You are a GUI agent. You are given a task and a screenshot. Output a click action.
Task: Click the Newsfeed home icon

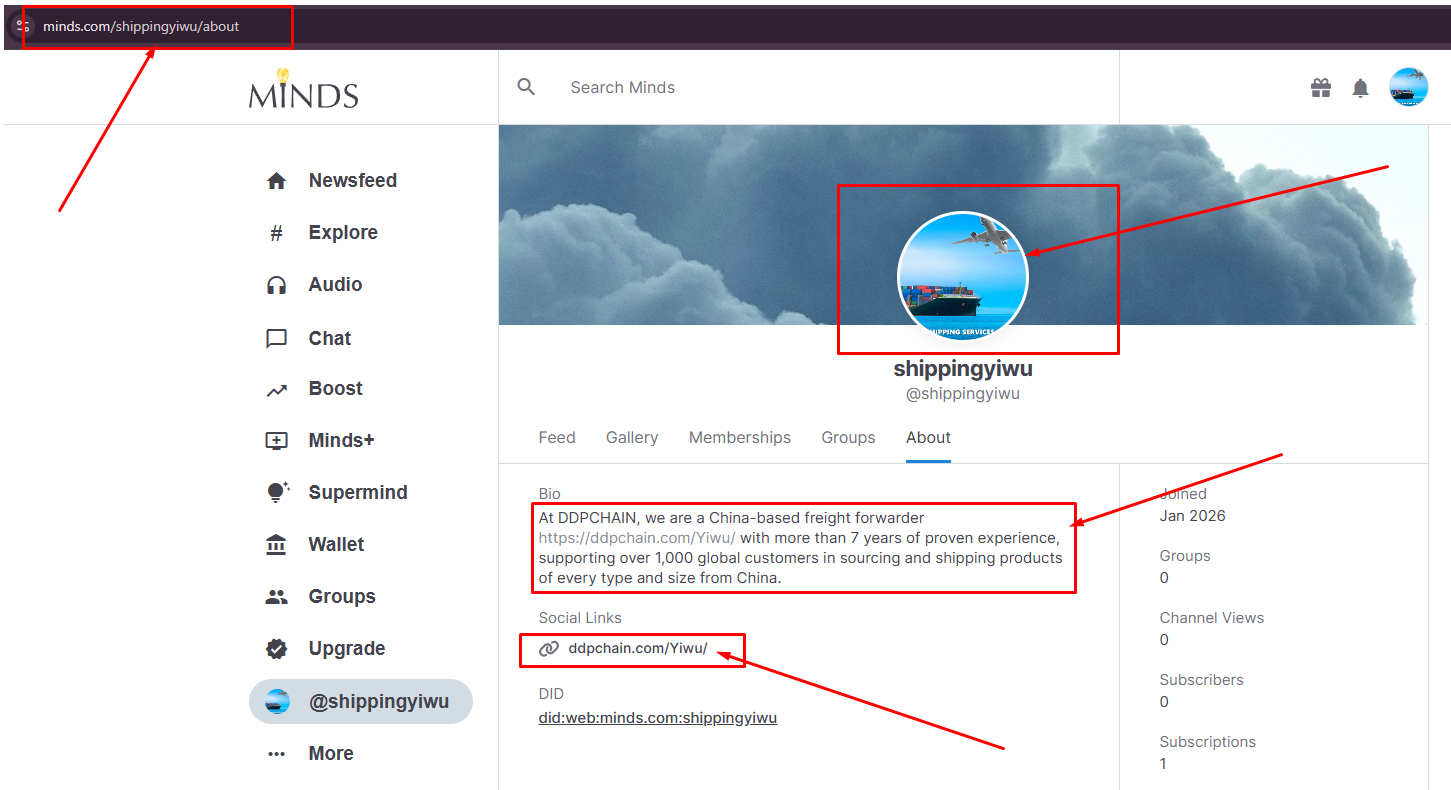pyautogui.click(x=277, y=181)
